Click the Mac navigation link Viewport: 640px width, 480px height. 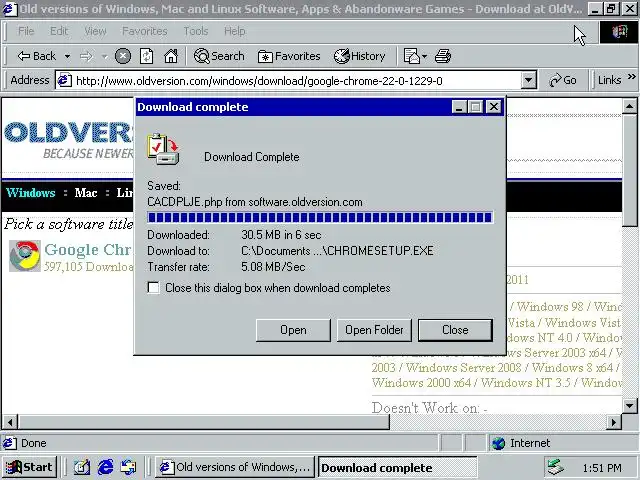(86, 193)
